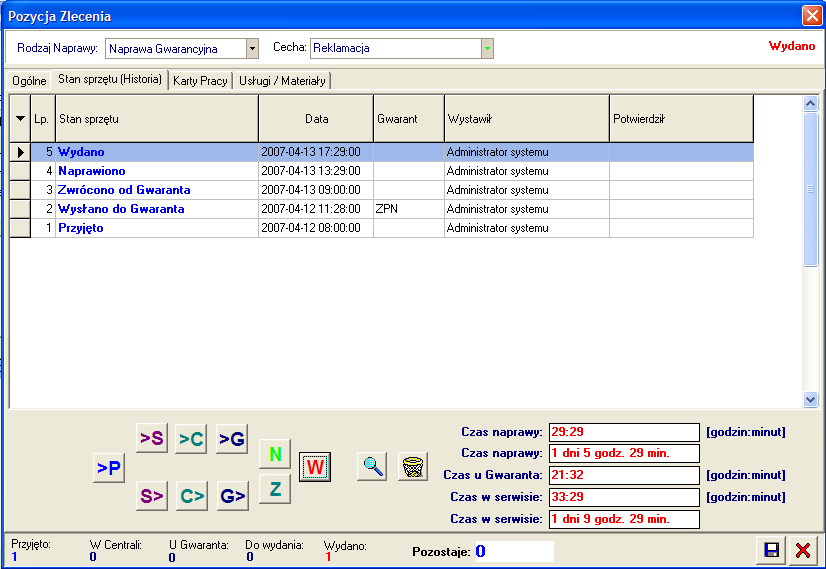Open the Usługi / Materiały tab
Viewport: 826px width, 569px height.
click(x=282, y=81)
